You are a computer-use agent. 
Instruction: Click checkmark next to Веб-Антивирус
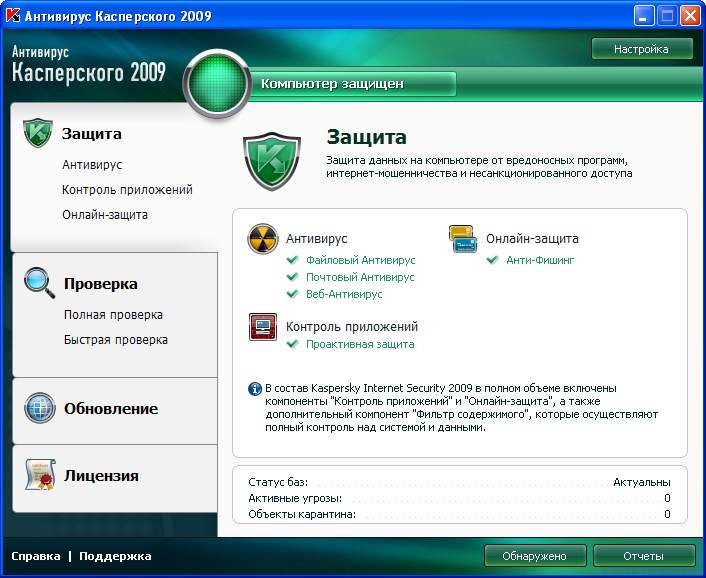point(292,294)
